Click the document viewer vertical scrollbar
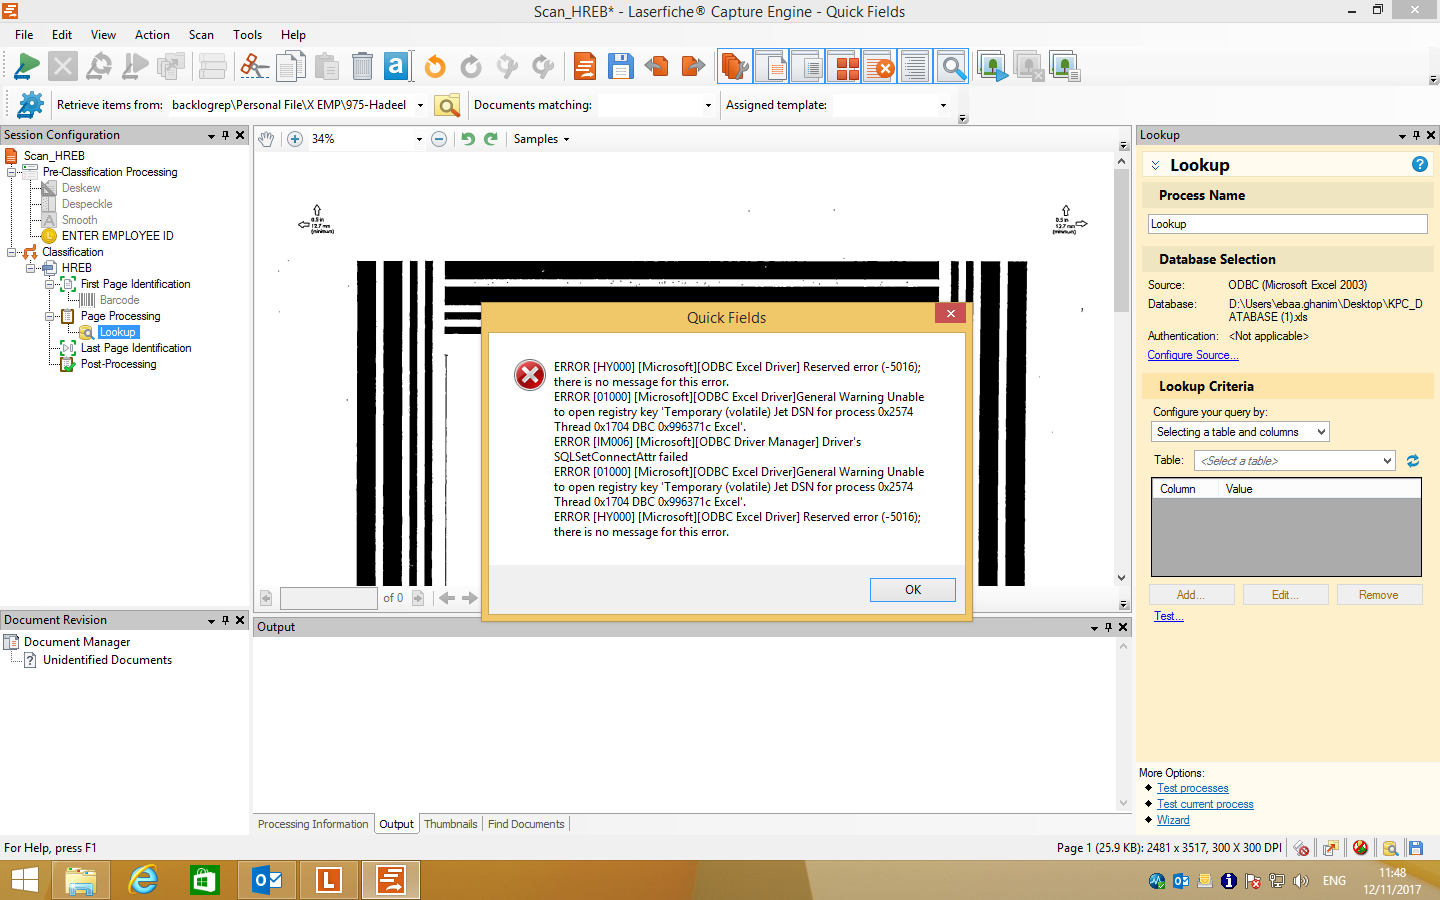 tap(1122, 360)
